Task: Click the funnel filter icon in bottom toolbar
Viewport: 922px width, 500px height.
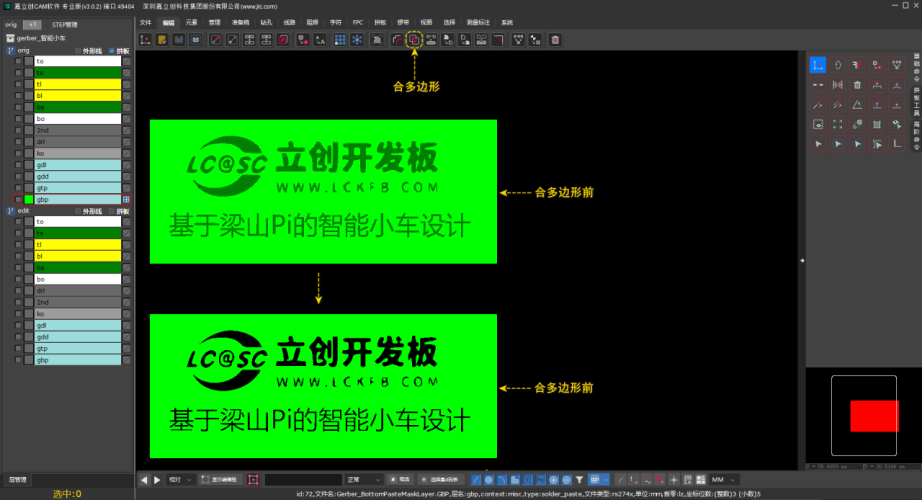Action: pos(579,480)
